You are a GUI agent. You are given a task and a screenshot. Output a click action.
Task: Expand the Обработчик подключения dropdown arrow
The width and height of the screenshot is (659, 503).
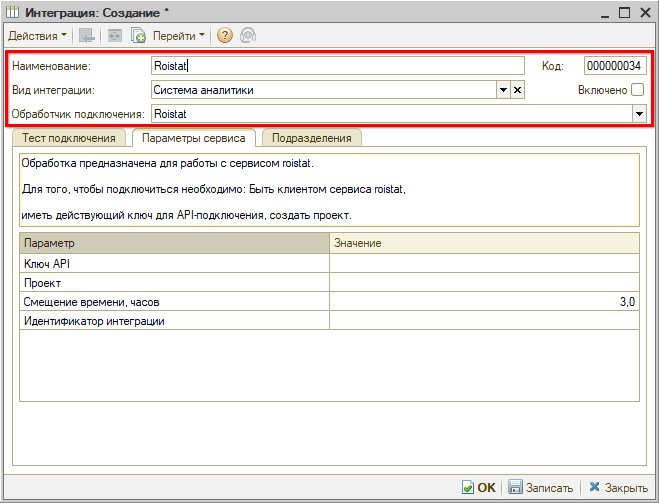639,114
